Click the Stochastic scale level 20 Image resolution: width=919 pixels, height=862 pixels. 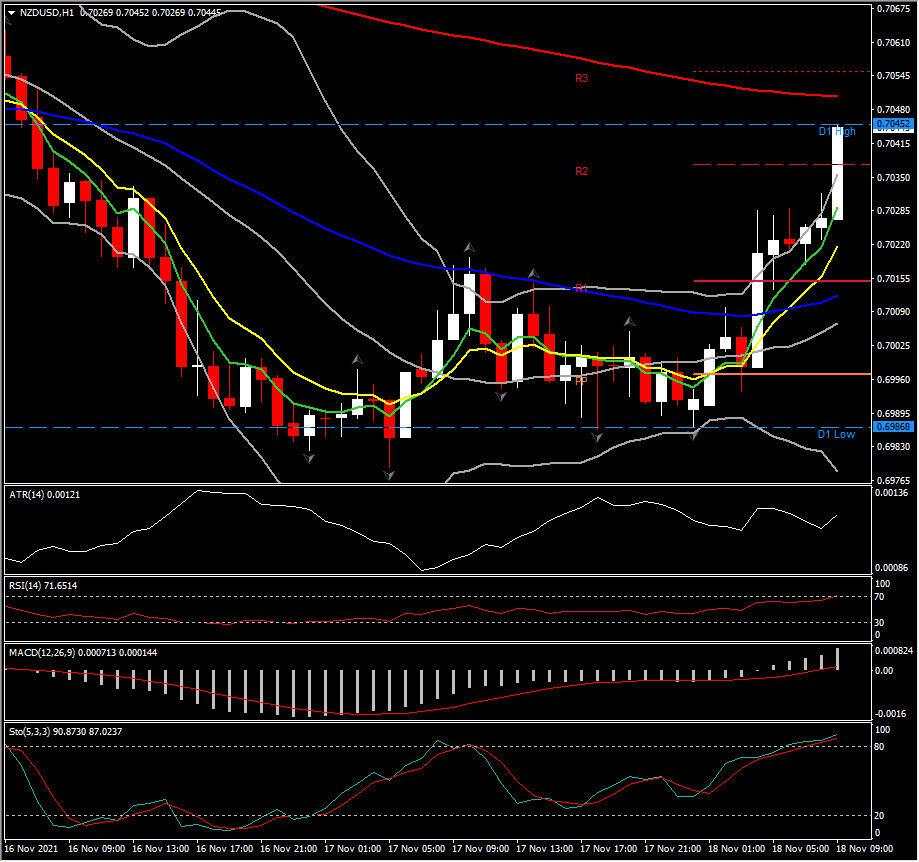(880, 816)
